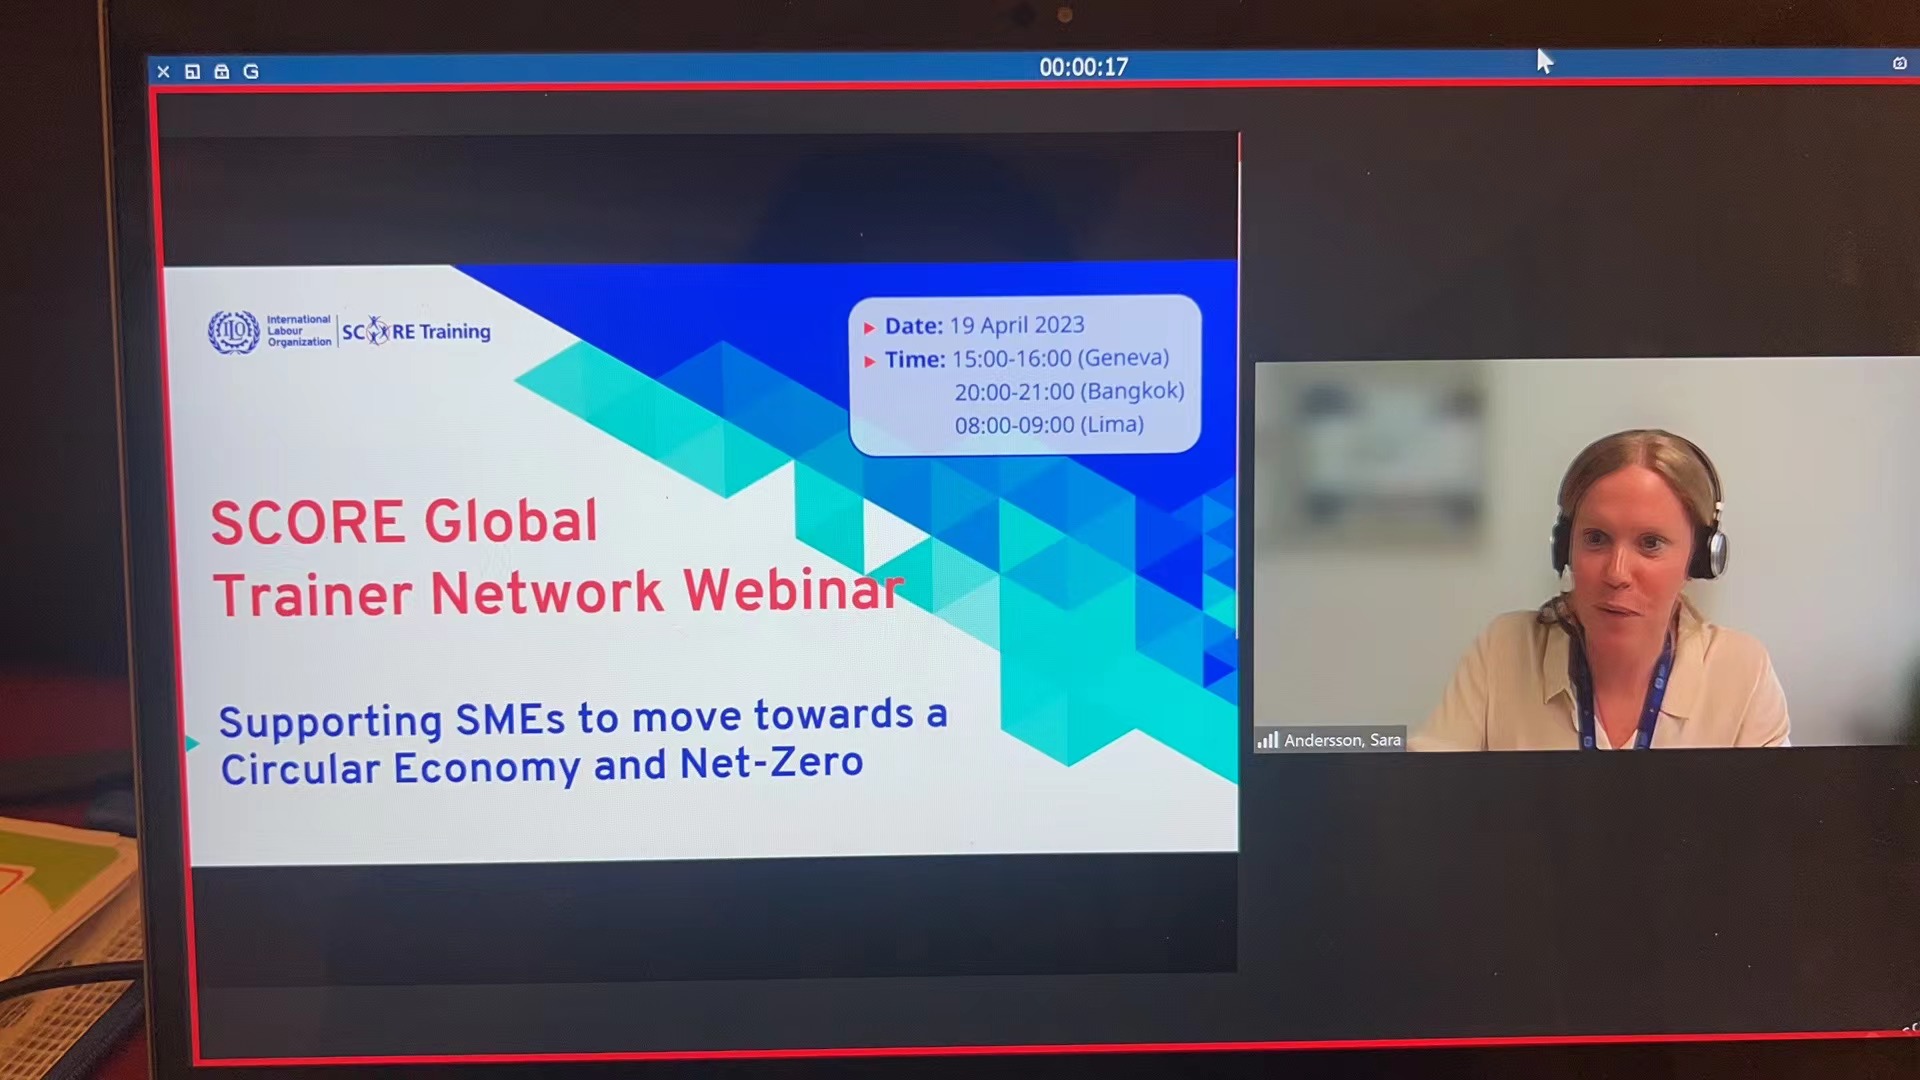The width and height of the screenshot is (1920, 1080).
Task: Select the presenter's video tile
Action: pos(1586,552)
